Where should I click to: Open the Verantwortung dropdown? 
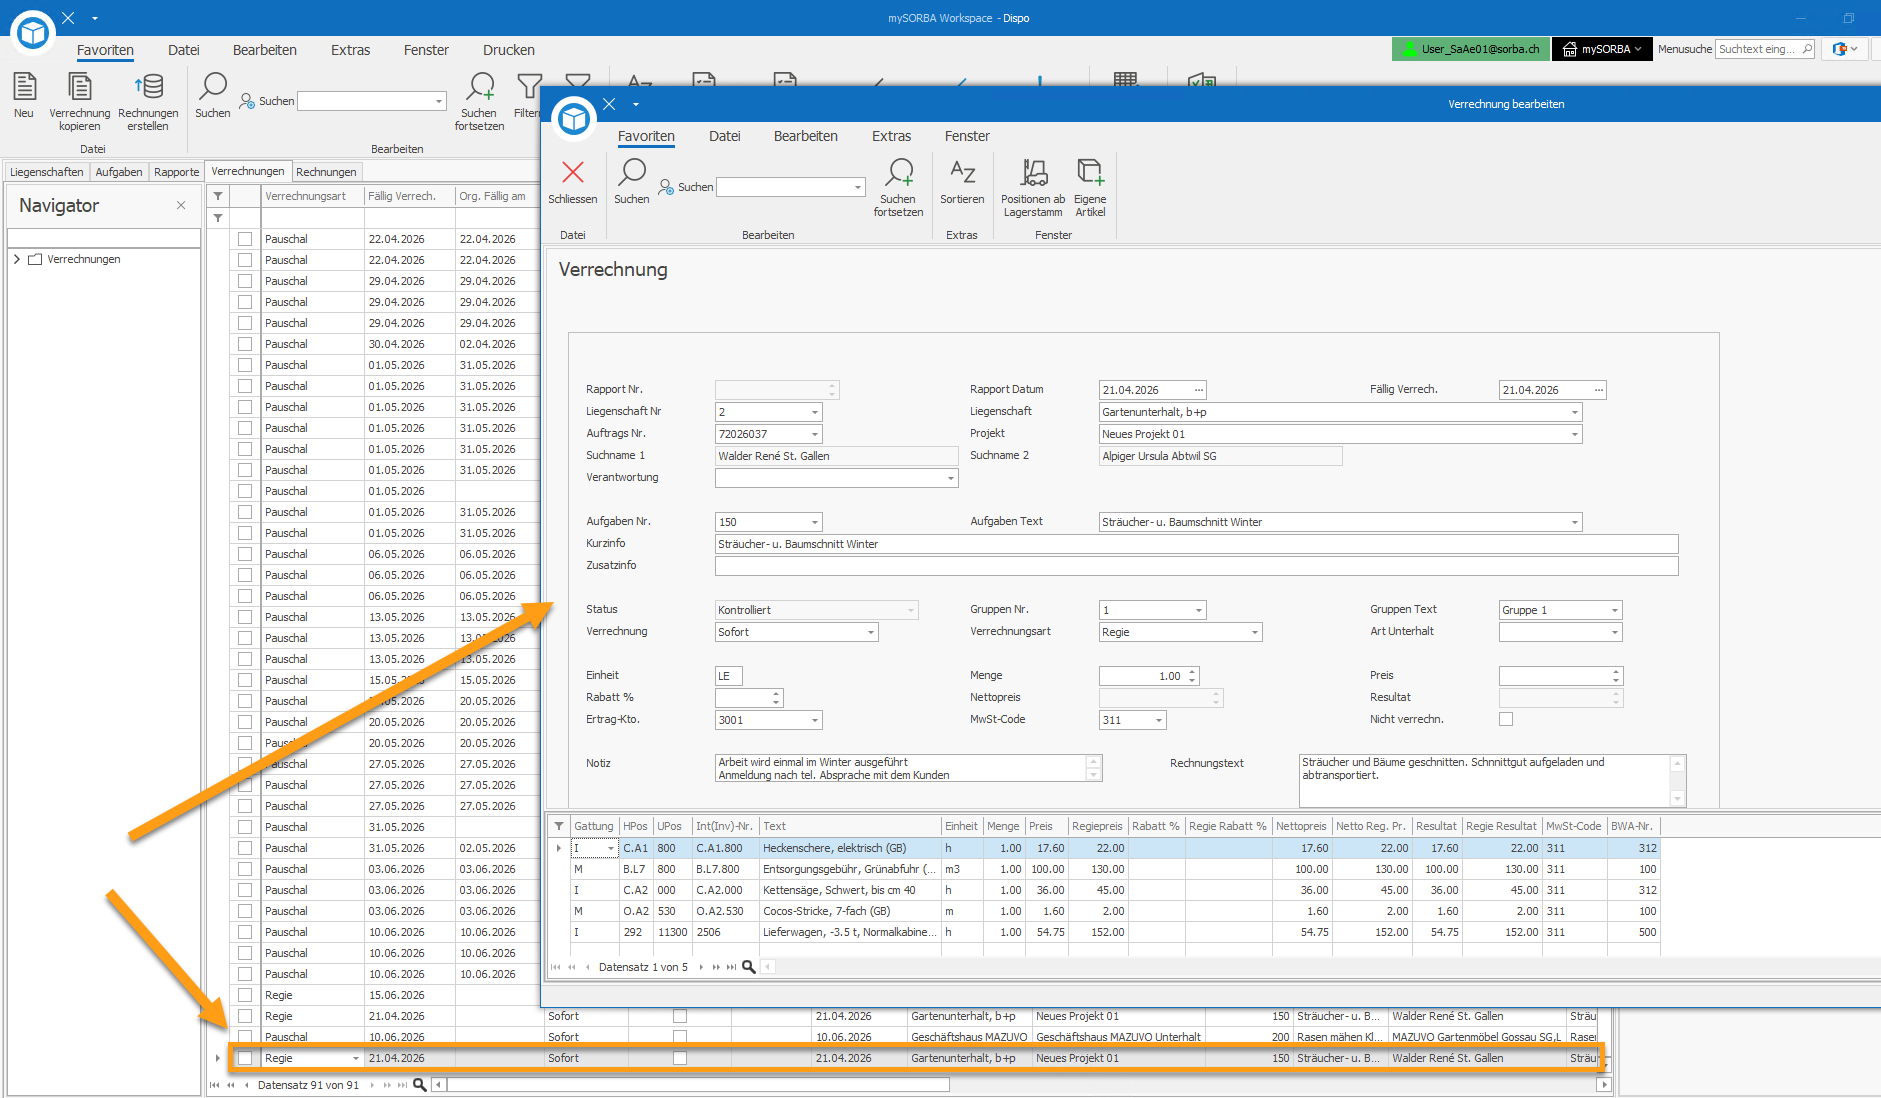tap(951, 478)
